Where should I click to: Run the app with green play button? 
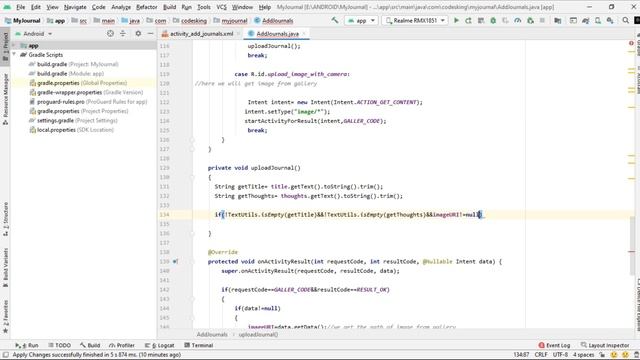pyautogui.click(x=456, y=20)
